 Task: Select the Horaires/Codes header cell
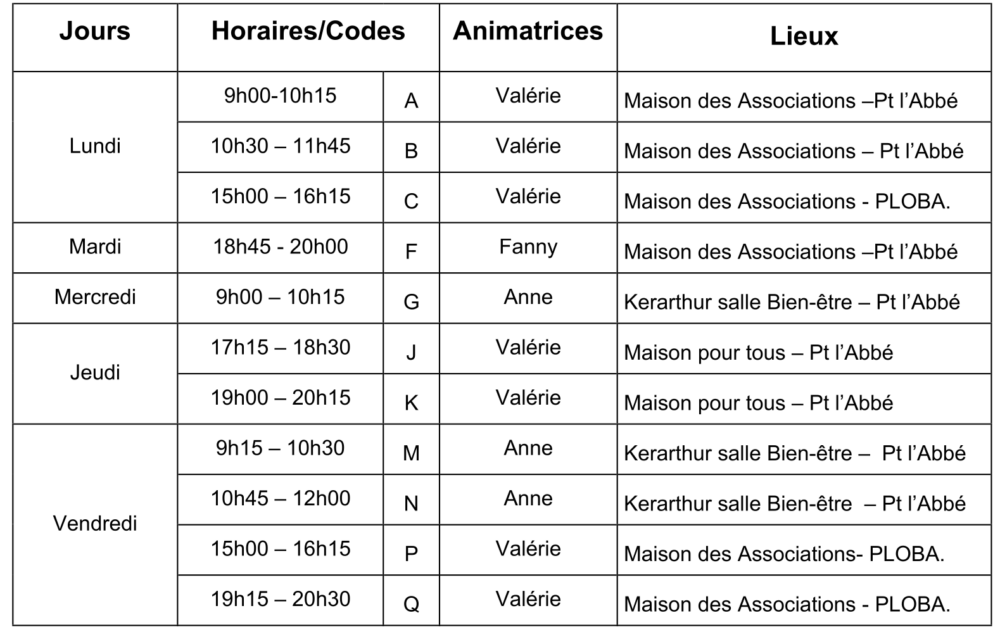308,37
